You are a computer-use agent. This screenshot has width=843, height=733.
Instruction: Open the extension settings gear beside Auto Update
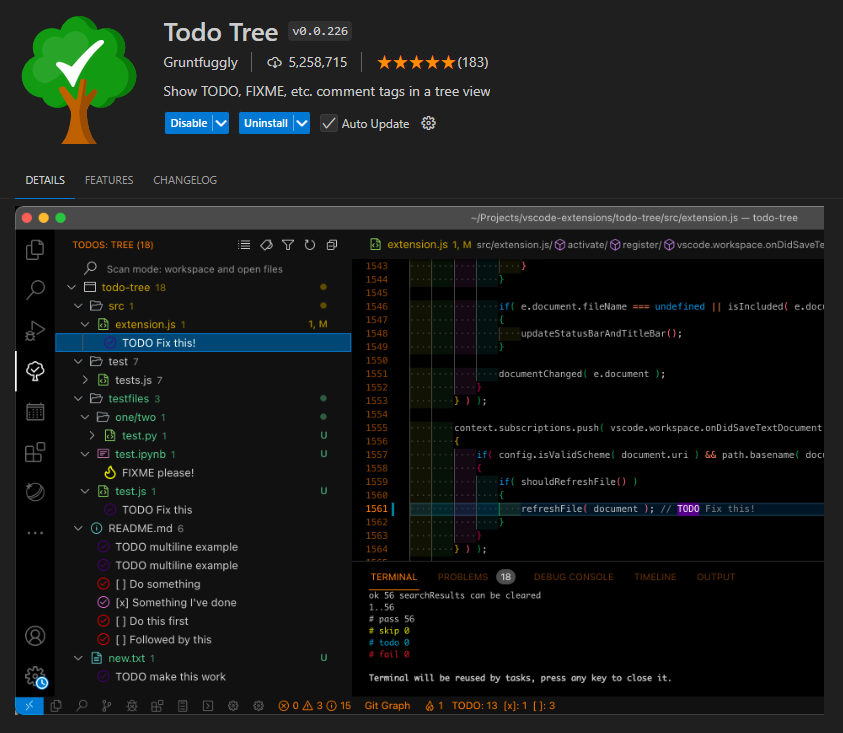click(428, 123)
